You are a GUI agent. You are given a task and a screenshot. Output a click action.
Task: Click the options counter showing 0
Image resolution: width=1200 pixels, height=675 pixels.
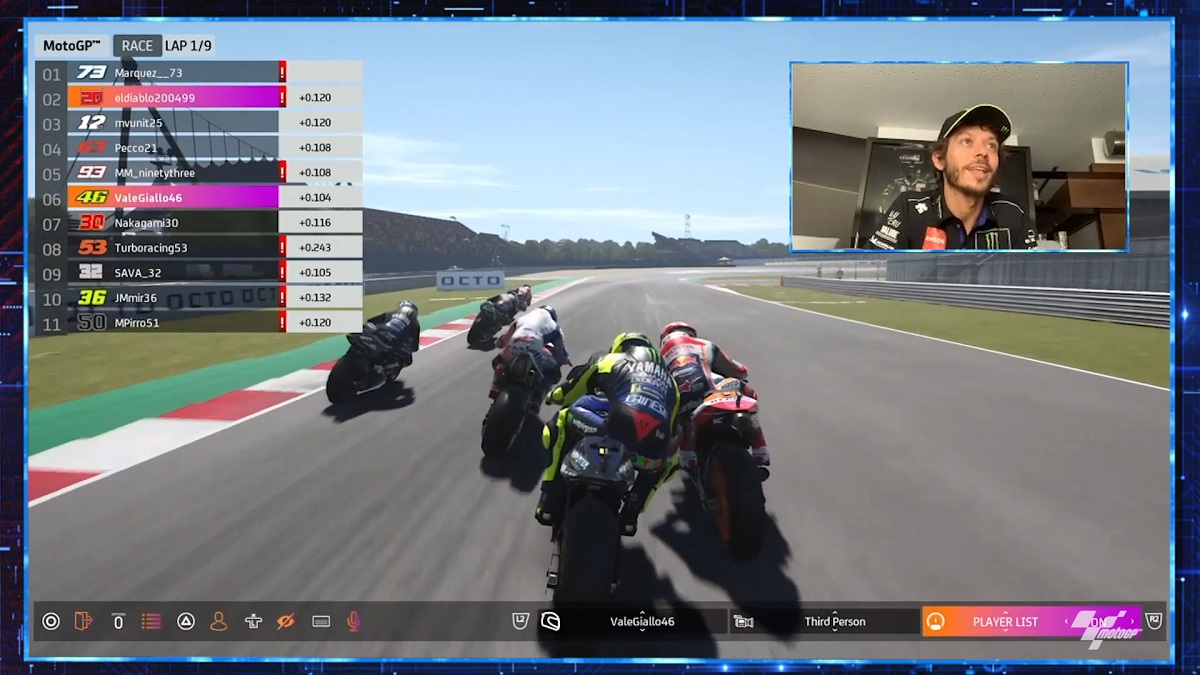coord(118,621)
